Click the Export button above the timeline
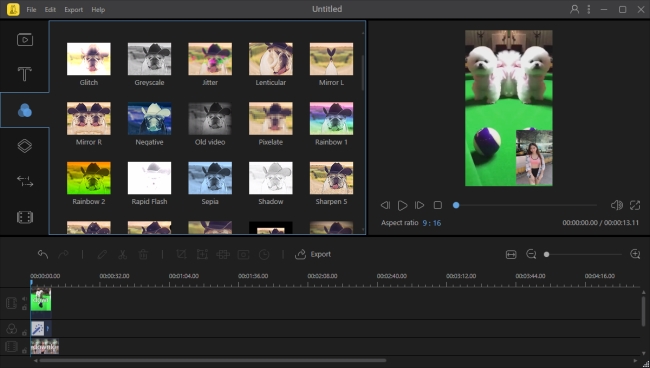This screenshot has height=368, width=650. [x=313, y=254]
